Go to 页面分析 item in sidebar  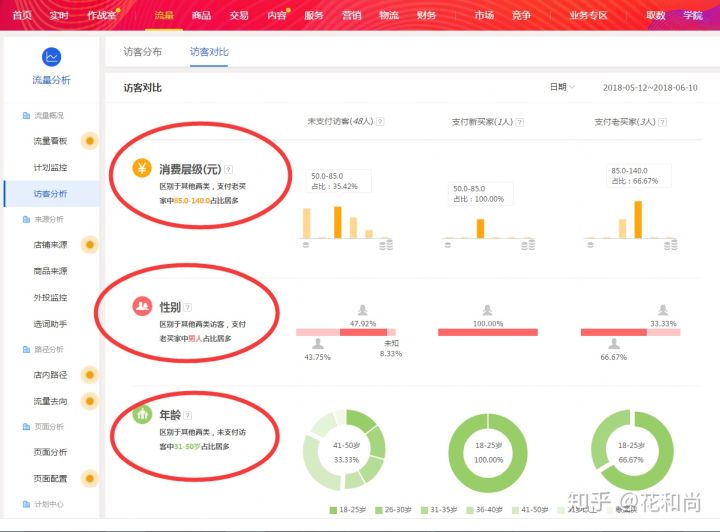click(50, 452)
